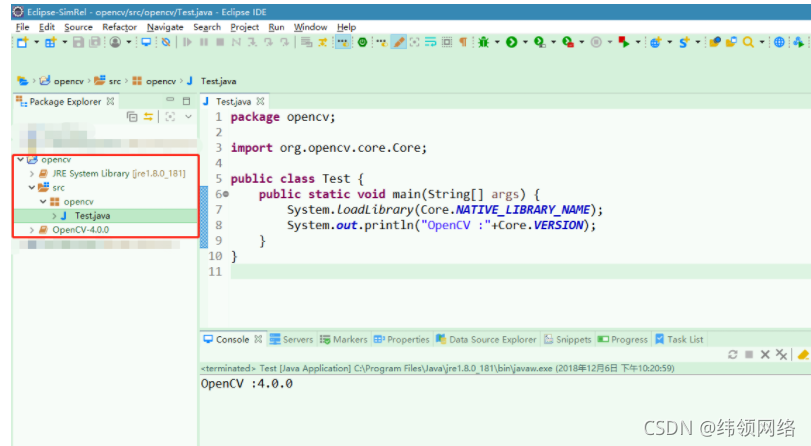Click the blue S+ new toolbar icon

pos(684,42)
